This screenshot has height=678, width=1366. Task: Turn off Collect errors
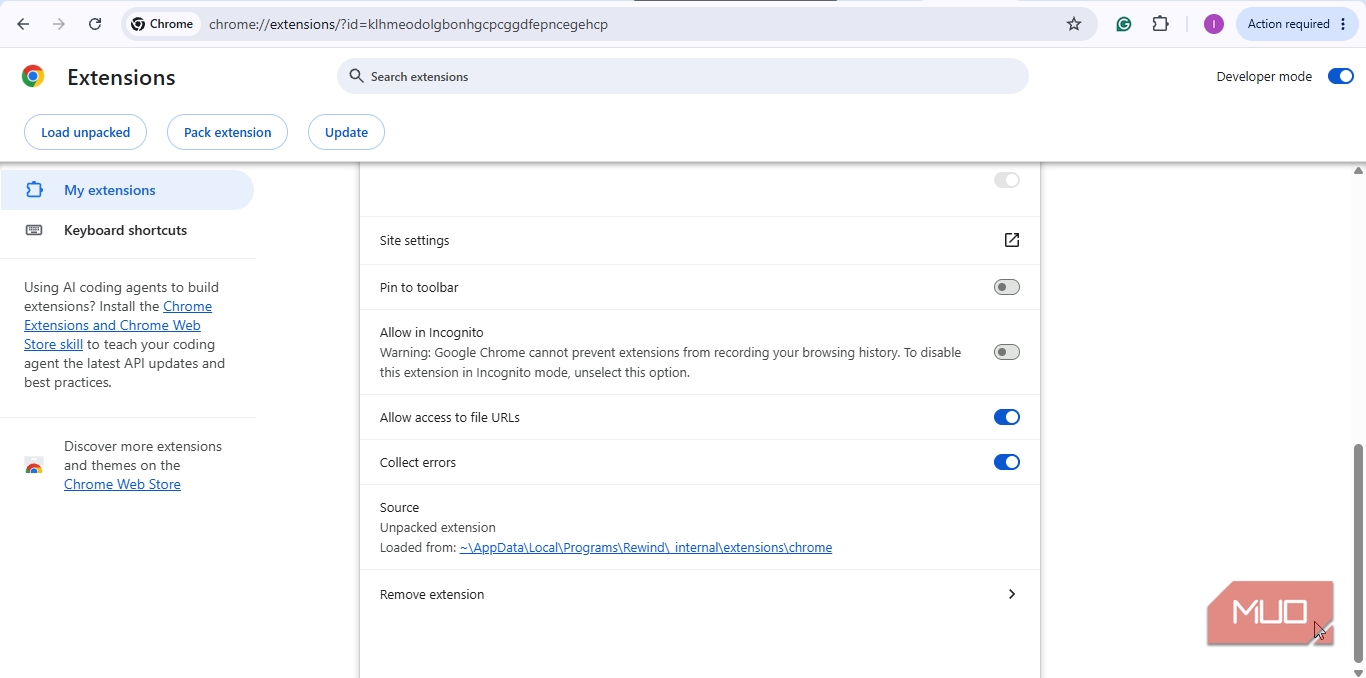[1007, 462]
